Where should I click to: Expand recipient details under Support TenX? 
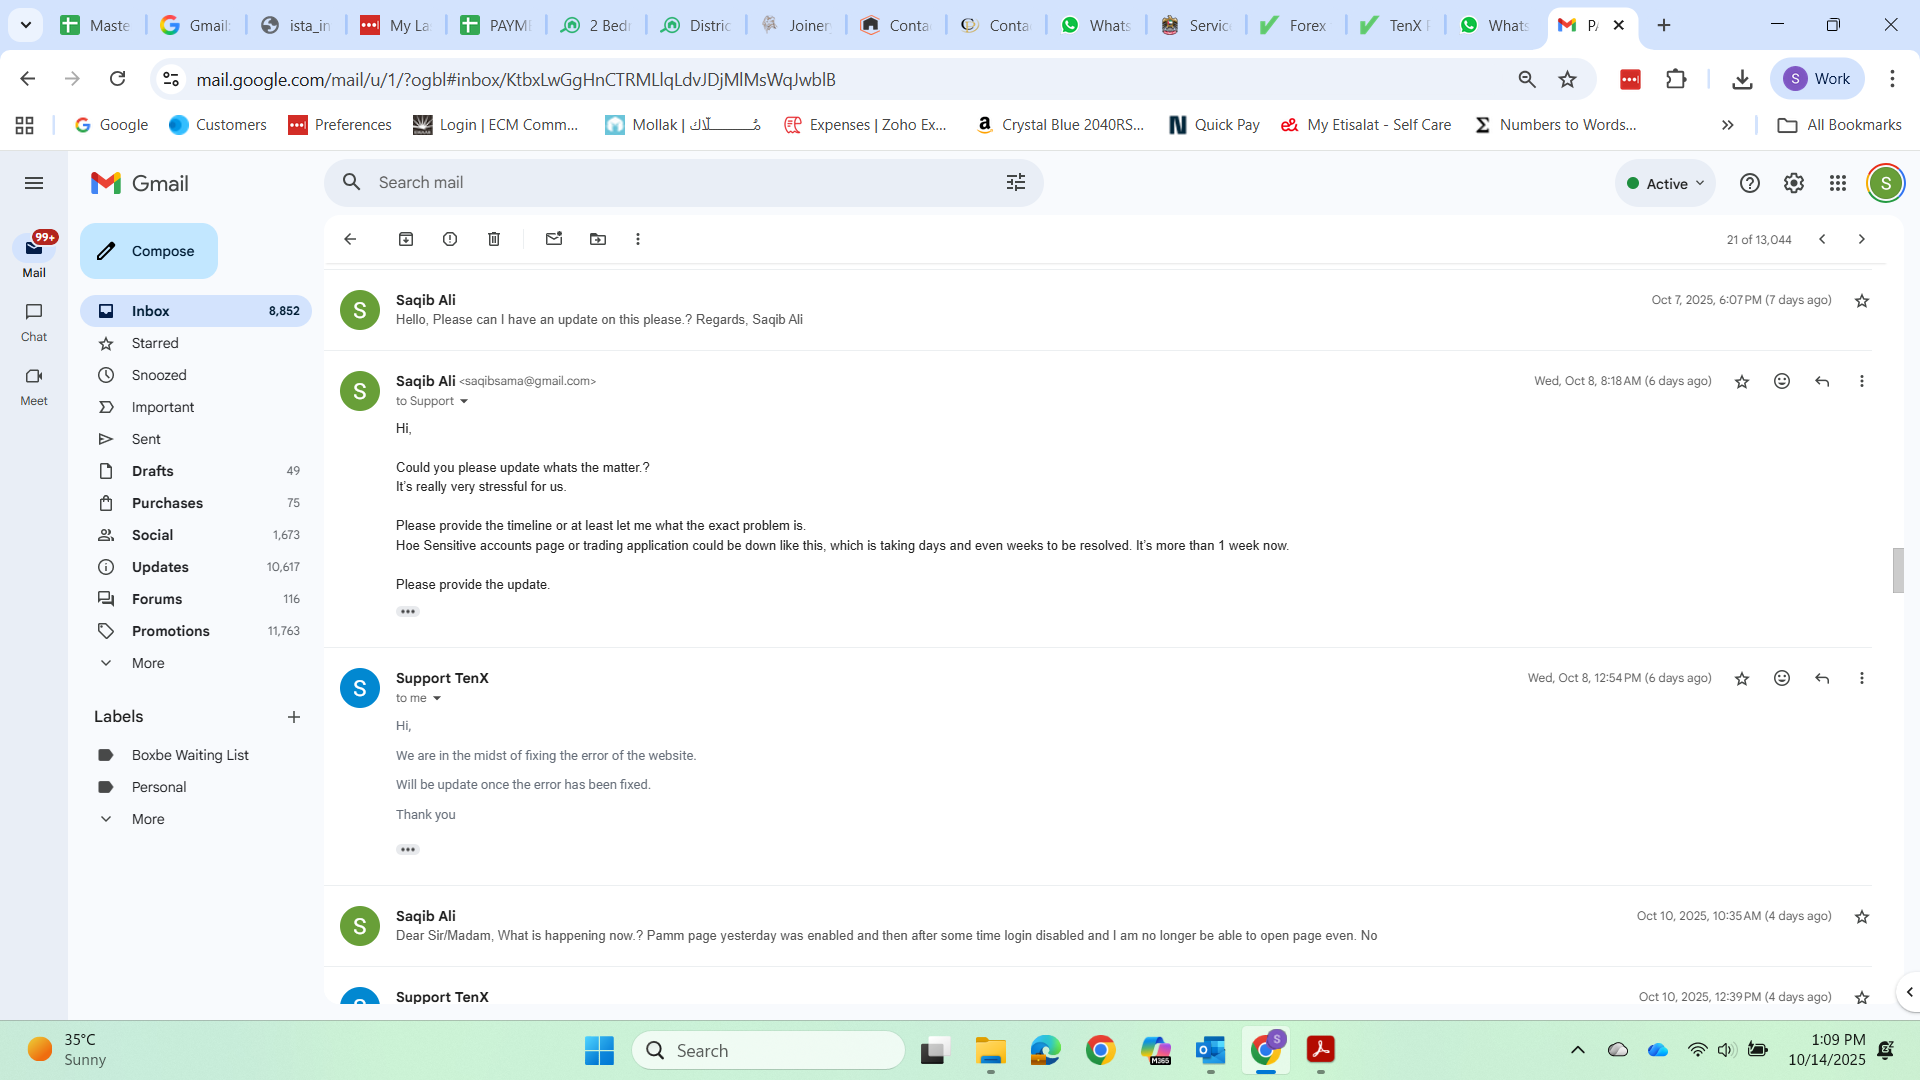(x=437, y=699)
